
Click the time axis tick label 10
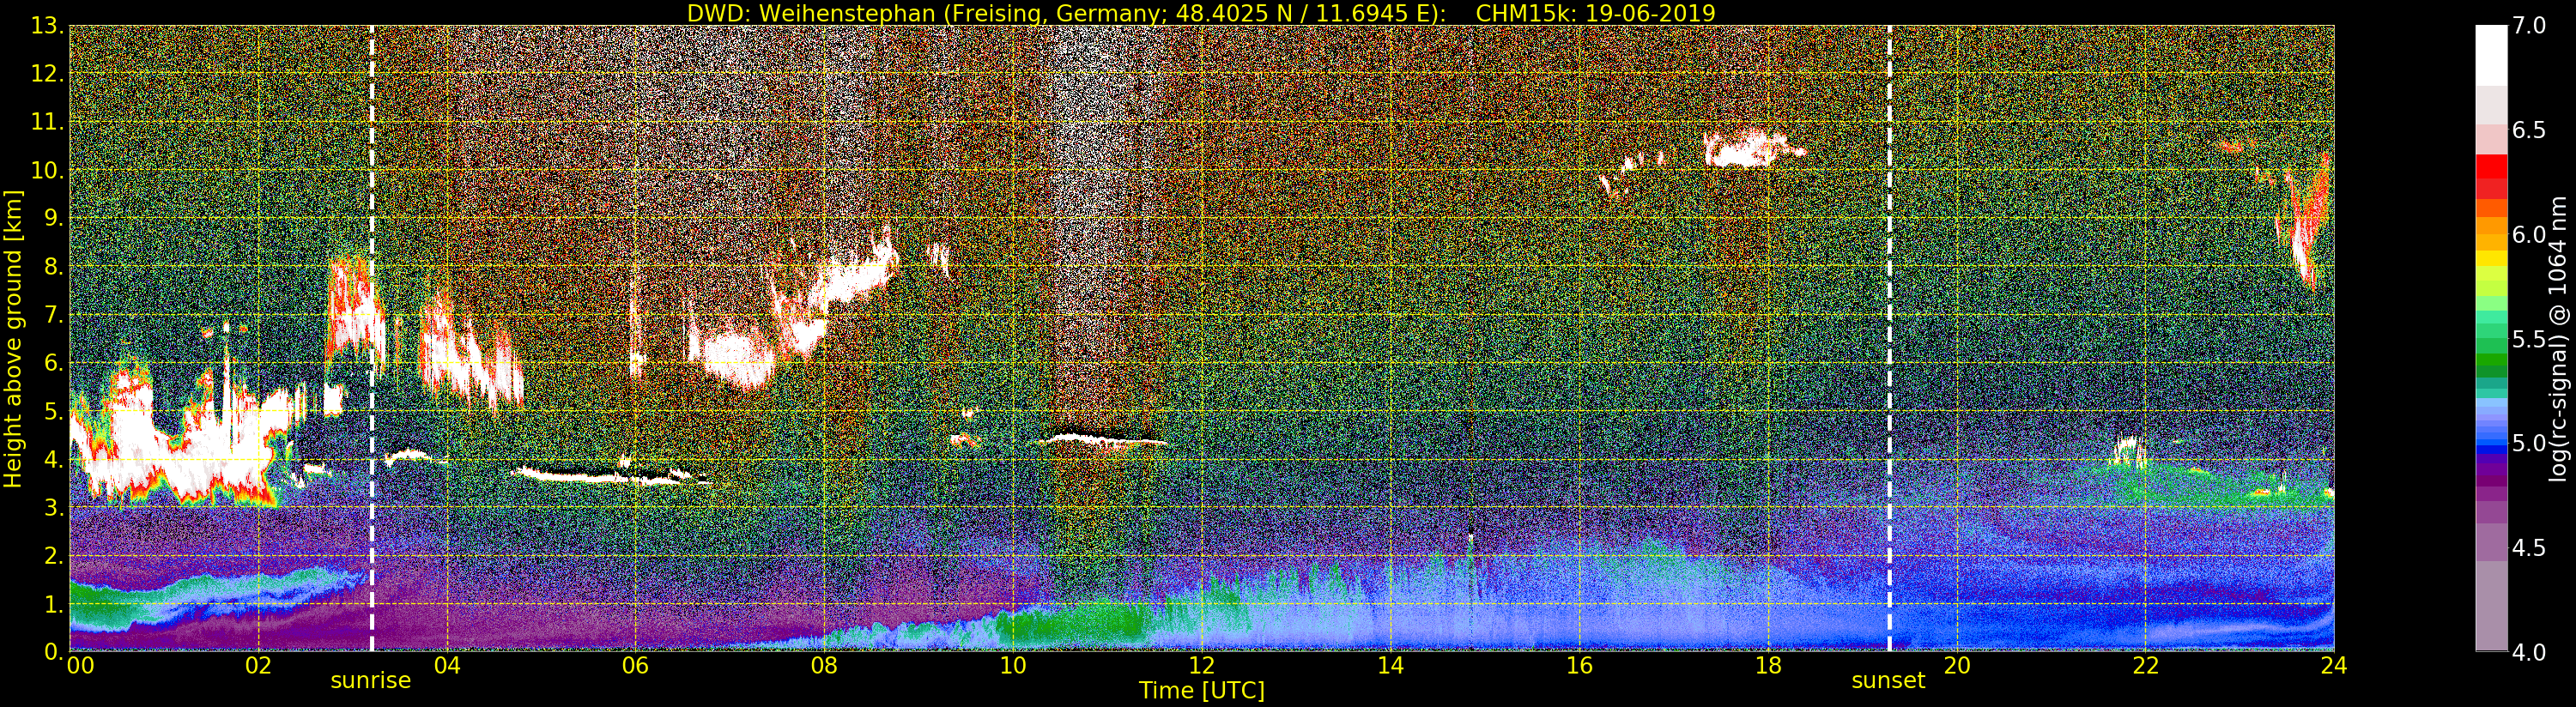pyautogui.click(x=1013, y=666)
